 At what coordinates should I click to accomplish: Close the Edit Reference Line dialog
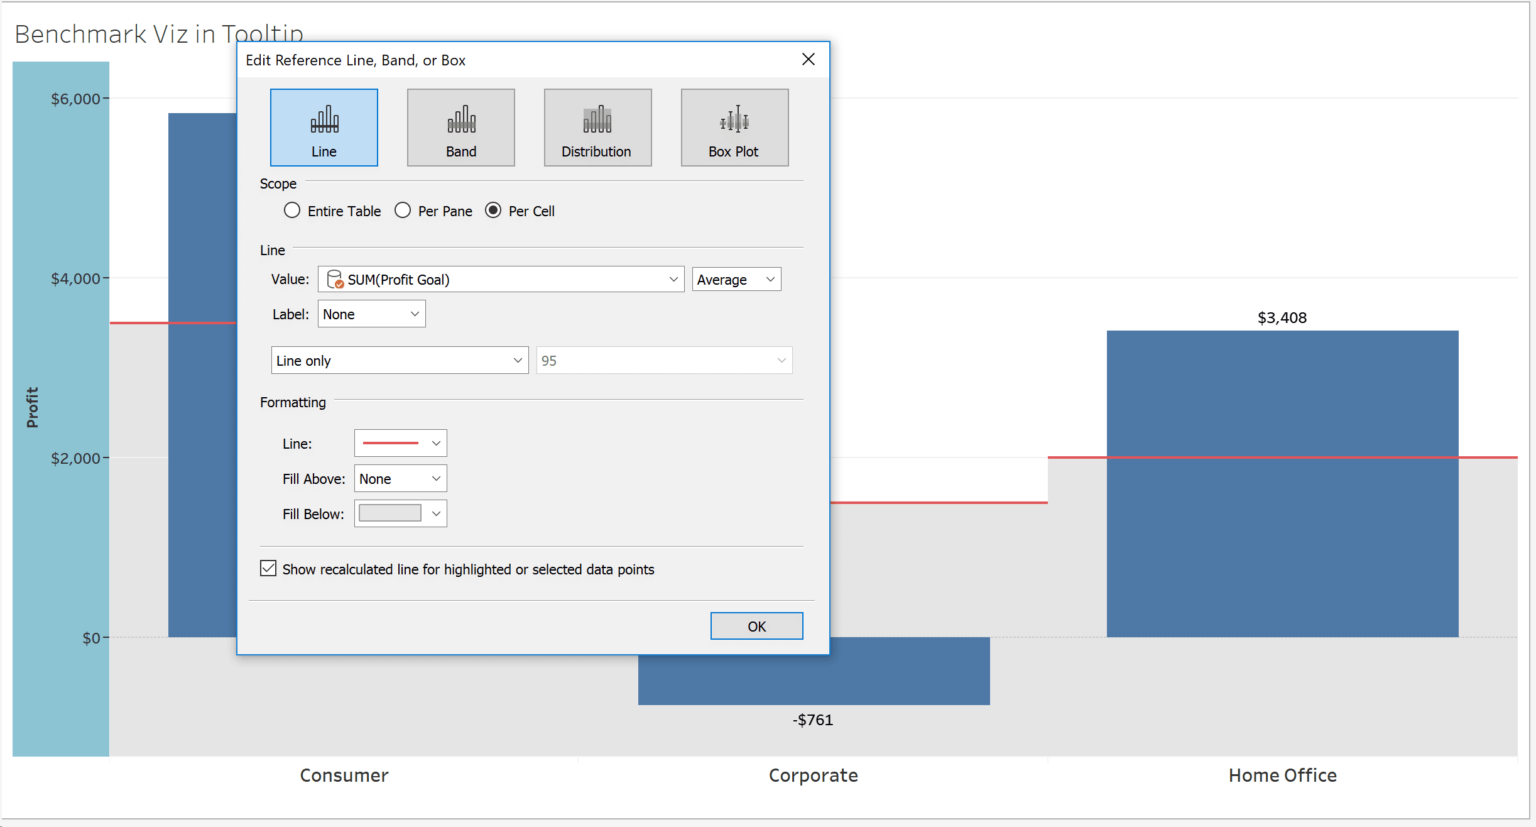click(x=808, y=60)
